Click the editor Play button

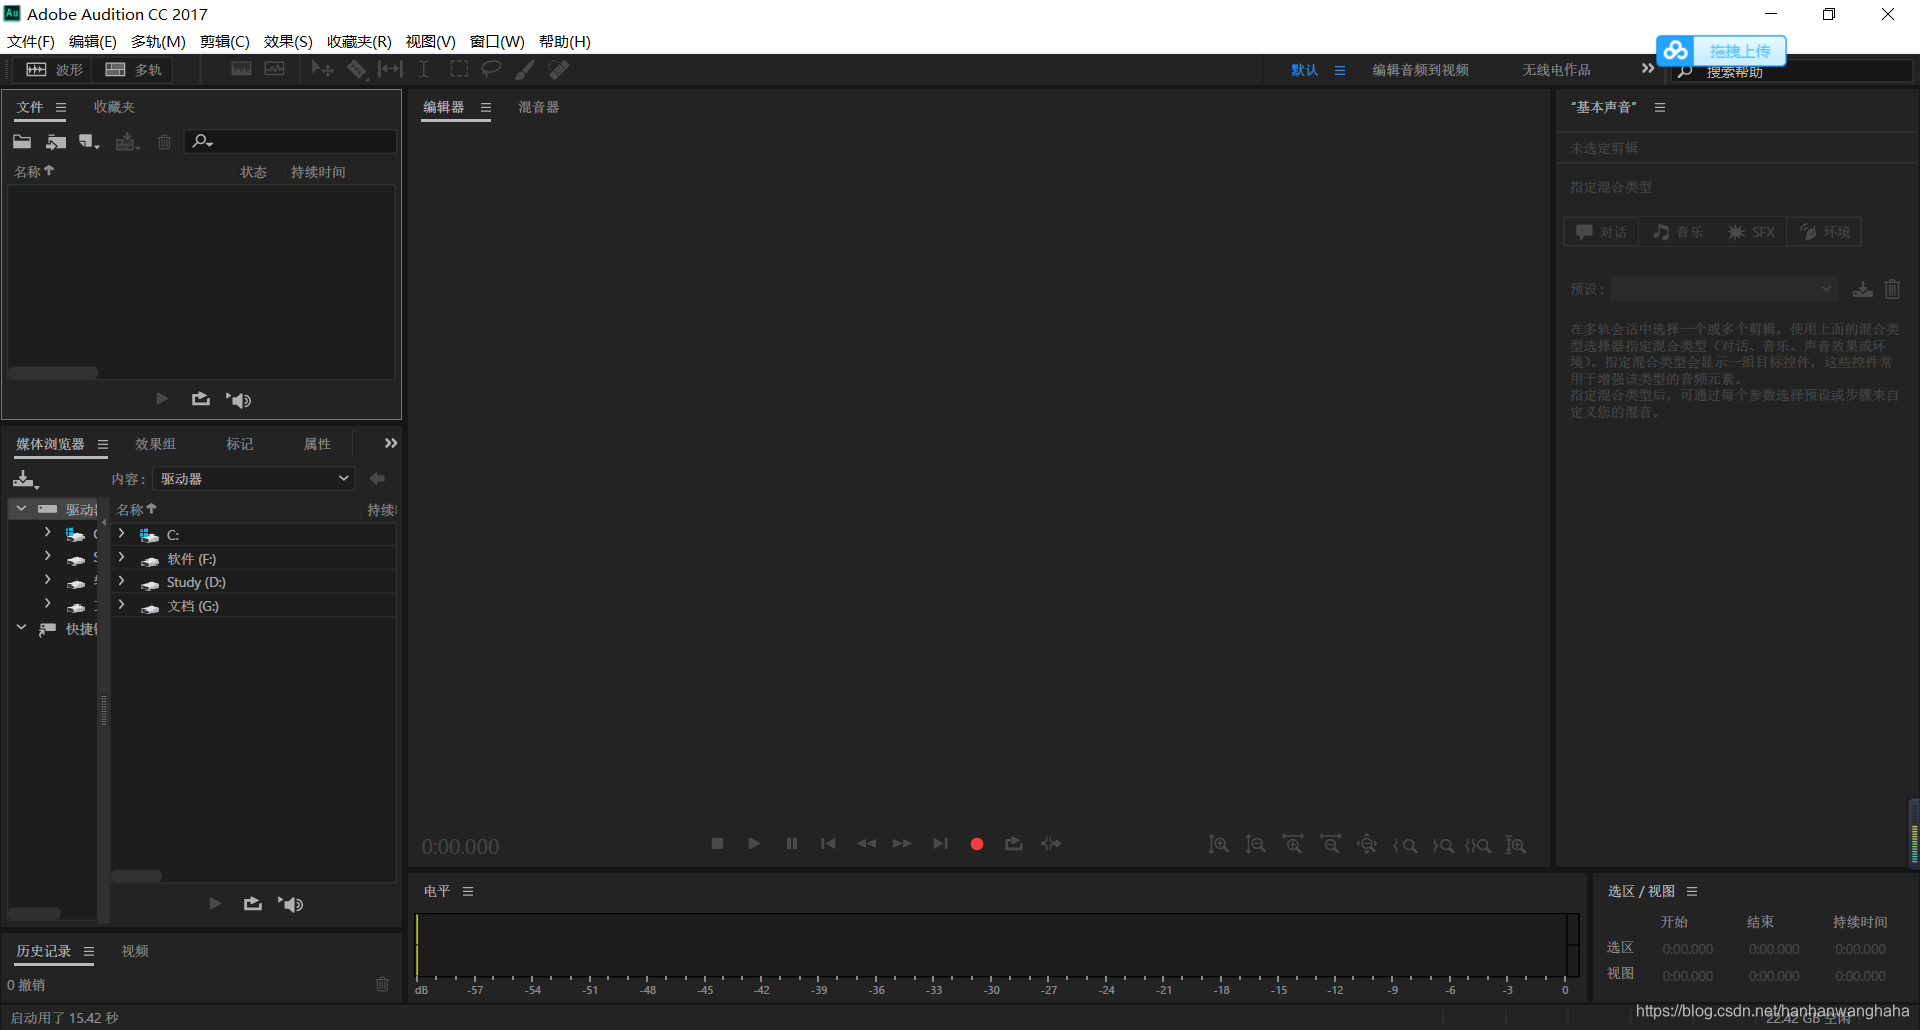point(754,844)
